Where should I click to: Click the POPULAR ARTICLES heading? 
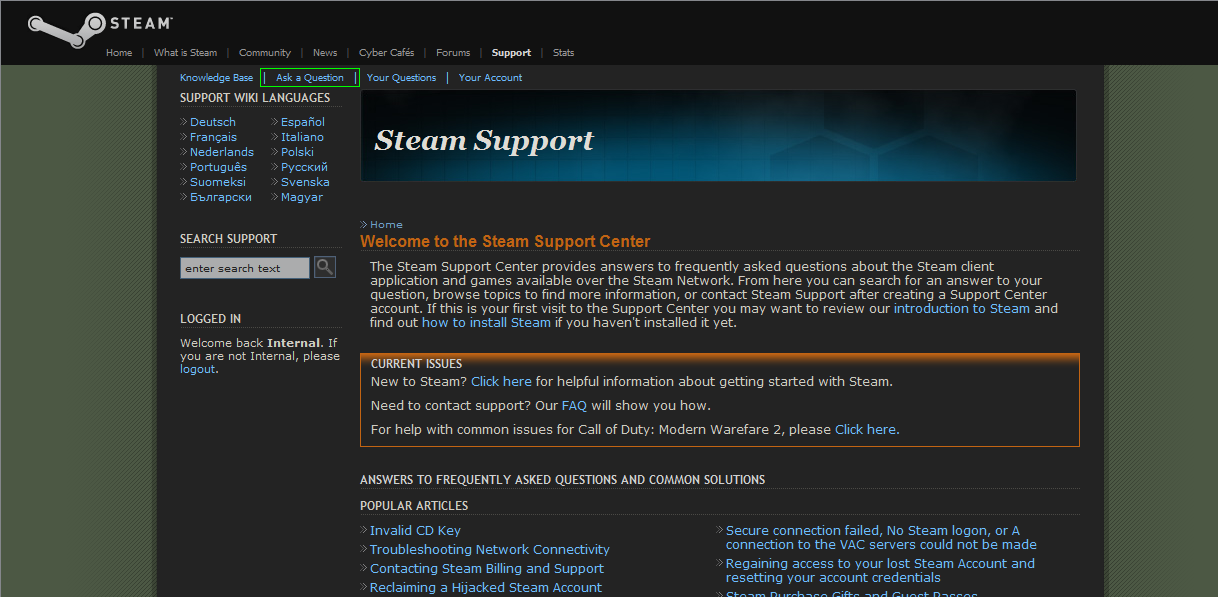pyautogui.click(x=414, y=506)
